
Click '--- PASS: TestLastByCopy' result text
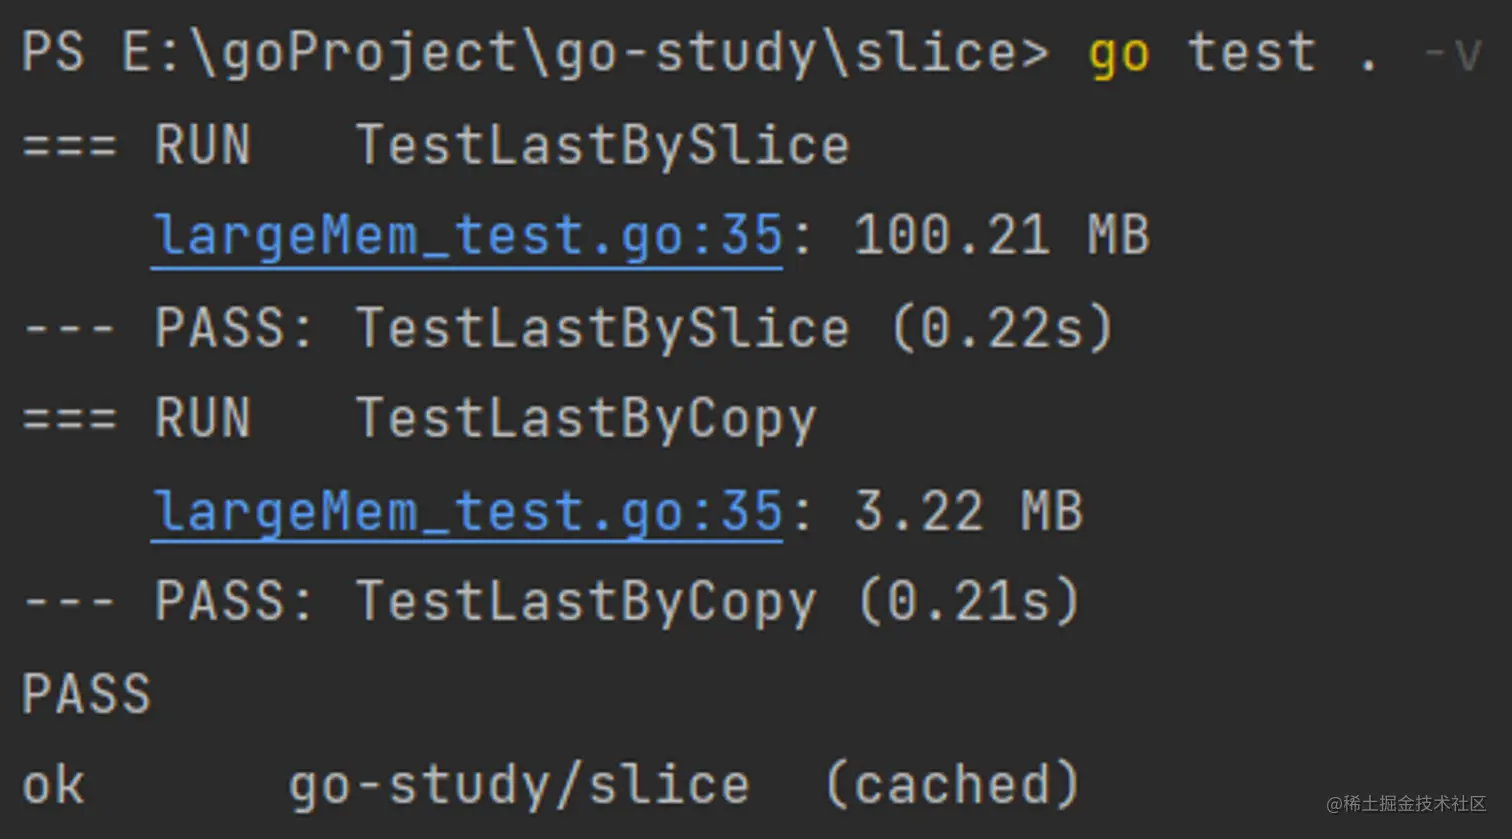click(x=419, y=603)
